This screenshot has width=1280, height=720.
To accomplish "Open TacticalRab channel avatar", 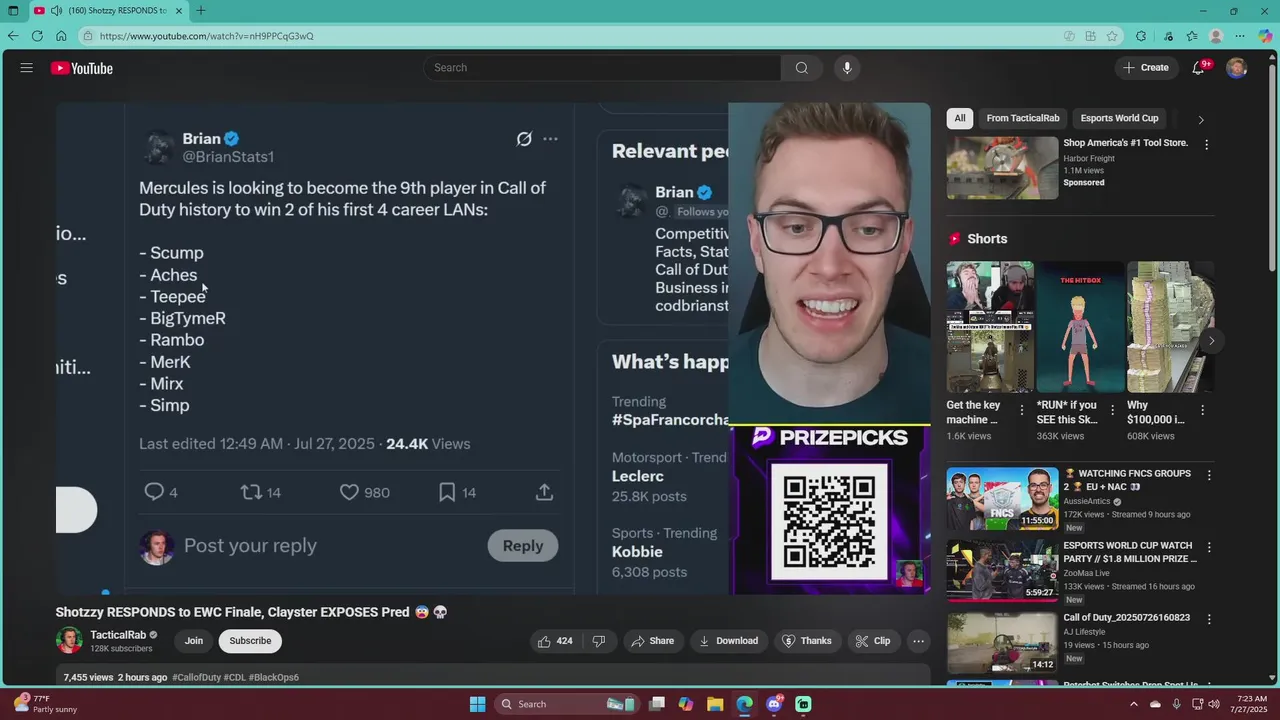I will point(69,641).
